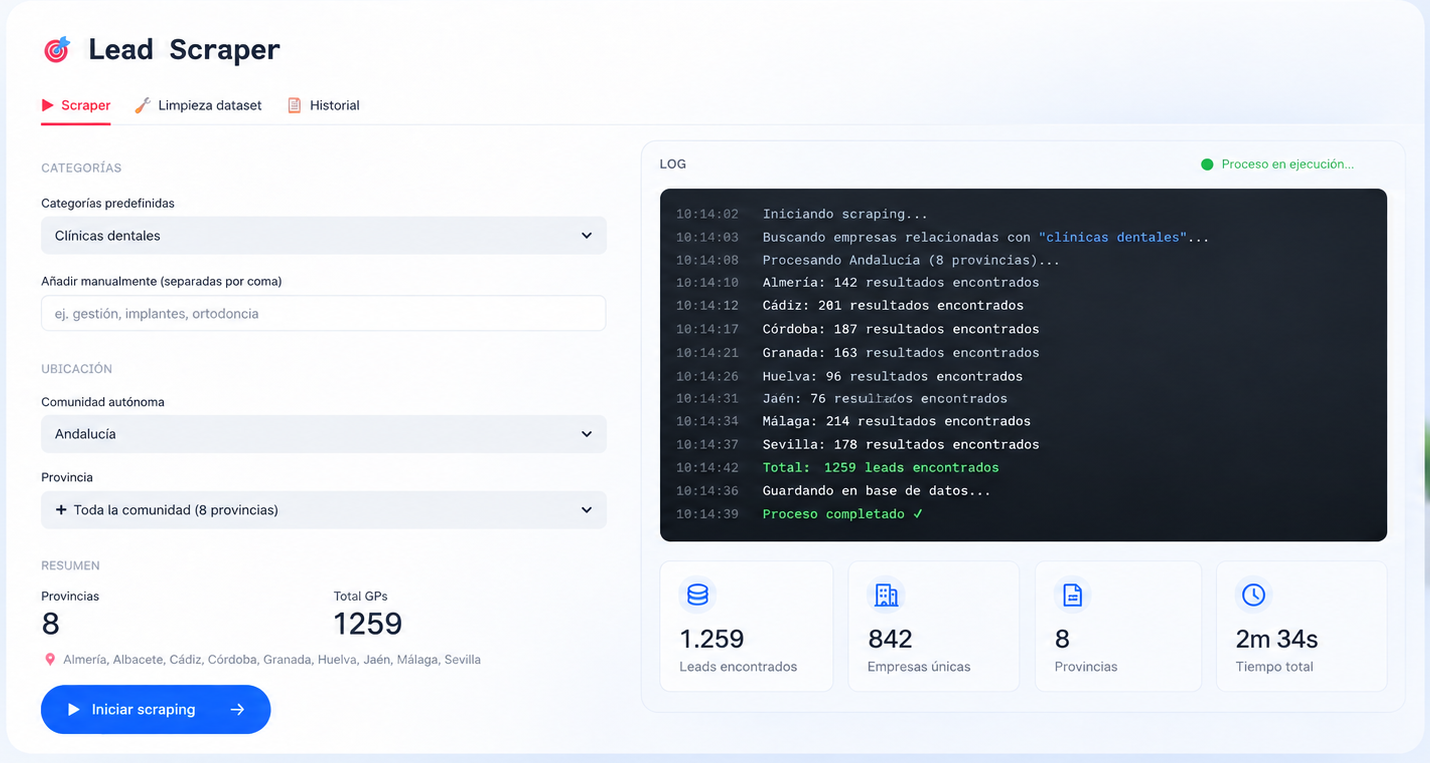The width and height of the screenshot is (1430, 763).
Task: Click the log line 'Huelva: 96 resultados encontrados'
Action: tap(892, 377)
